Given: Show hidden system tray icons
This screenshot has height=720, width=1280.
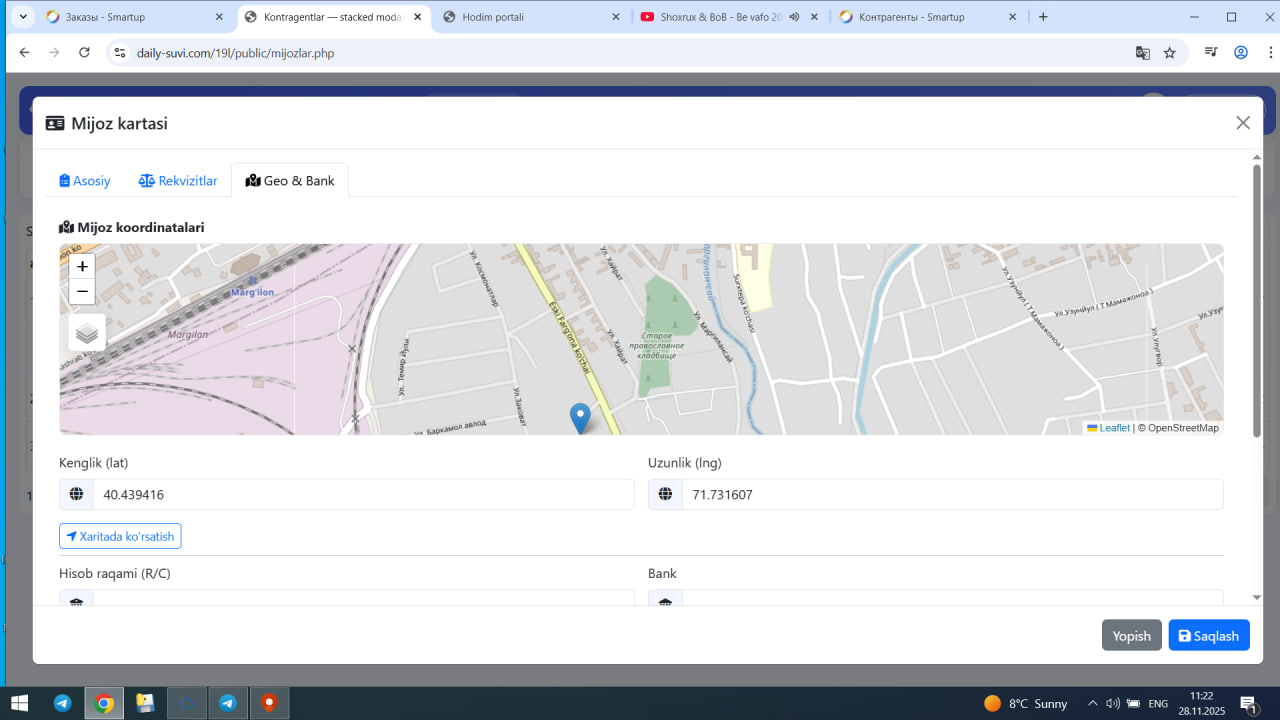Looking at the screenshot, I should (1093, 703).
